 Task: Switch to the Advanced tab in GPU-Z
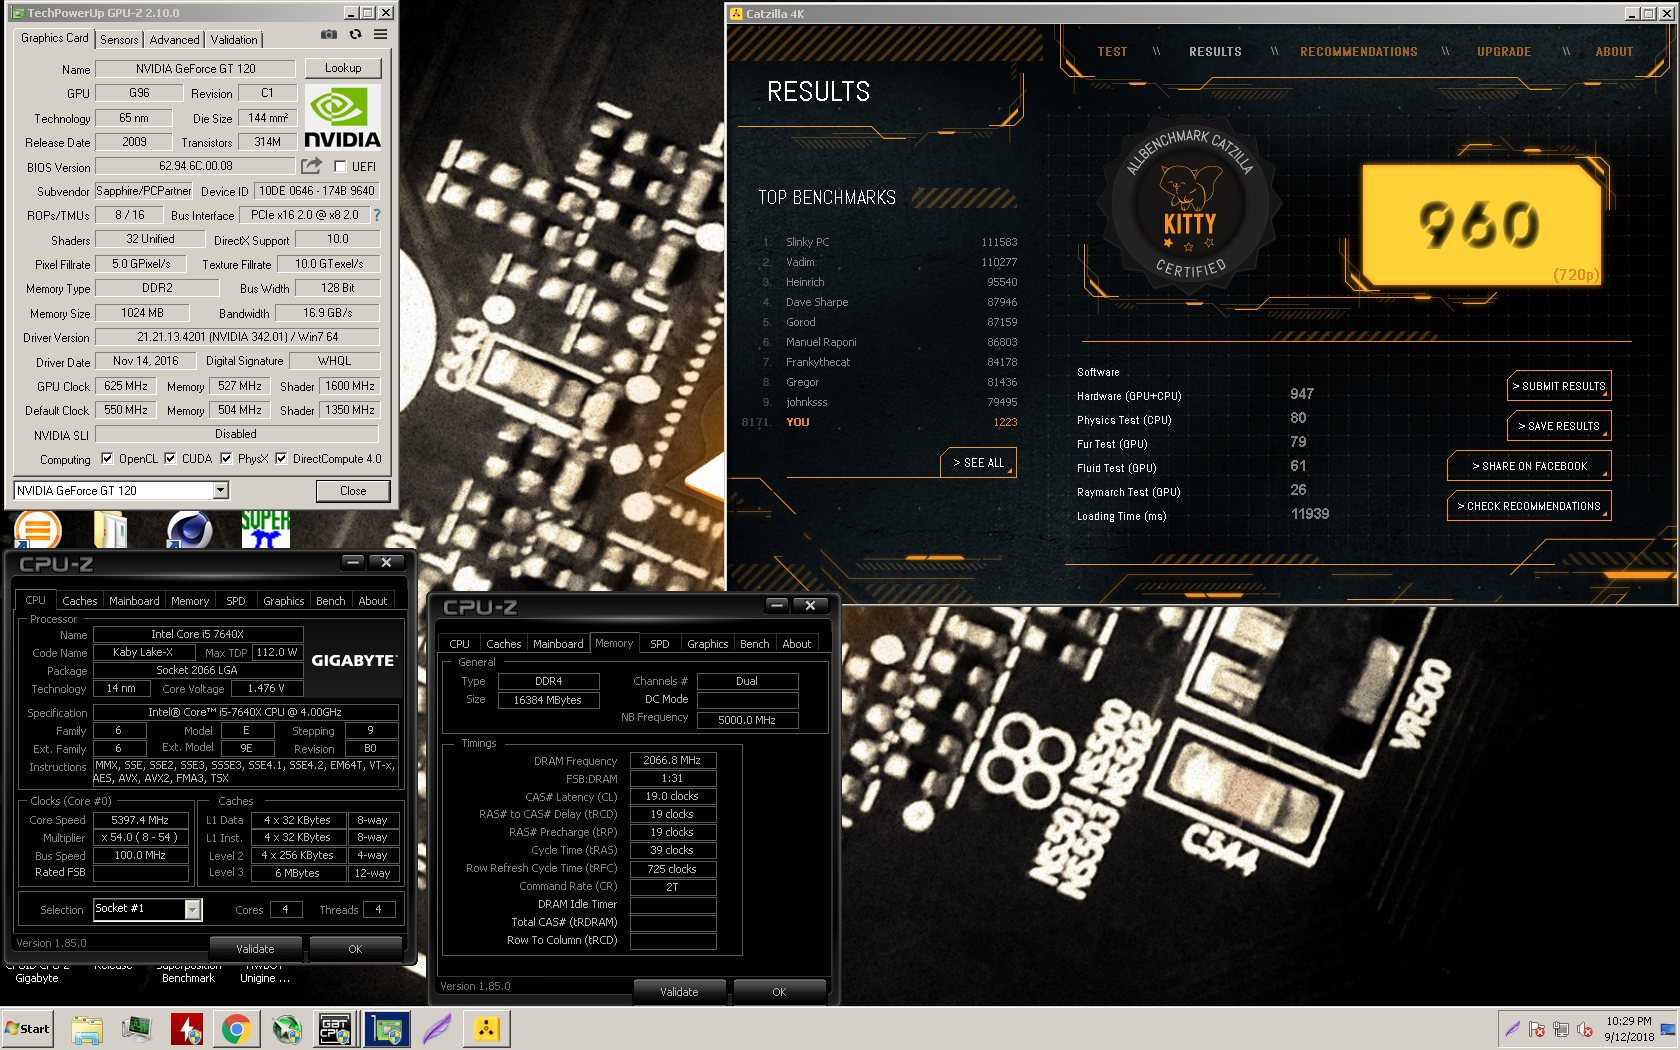point(175,40)
